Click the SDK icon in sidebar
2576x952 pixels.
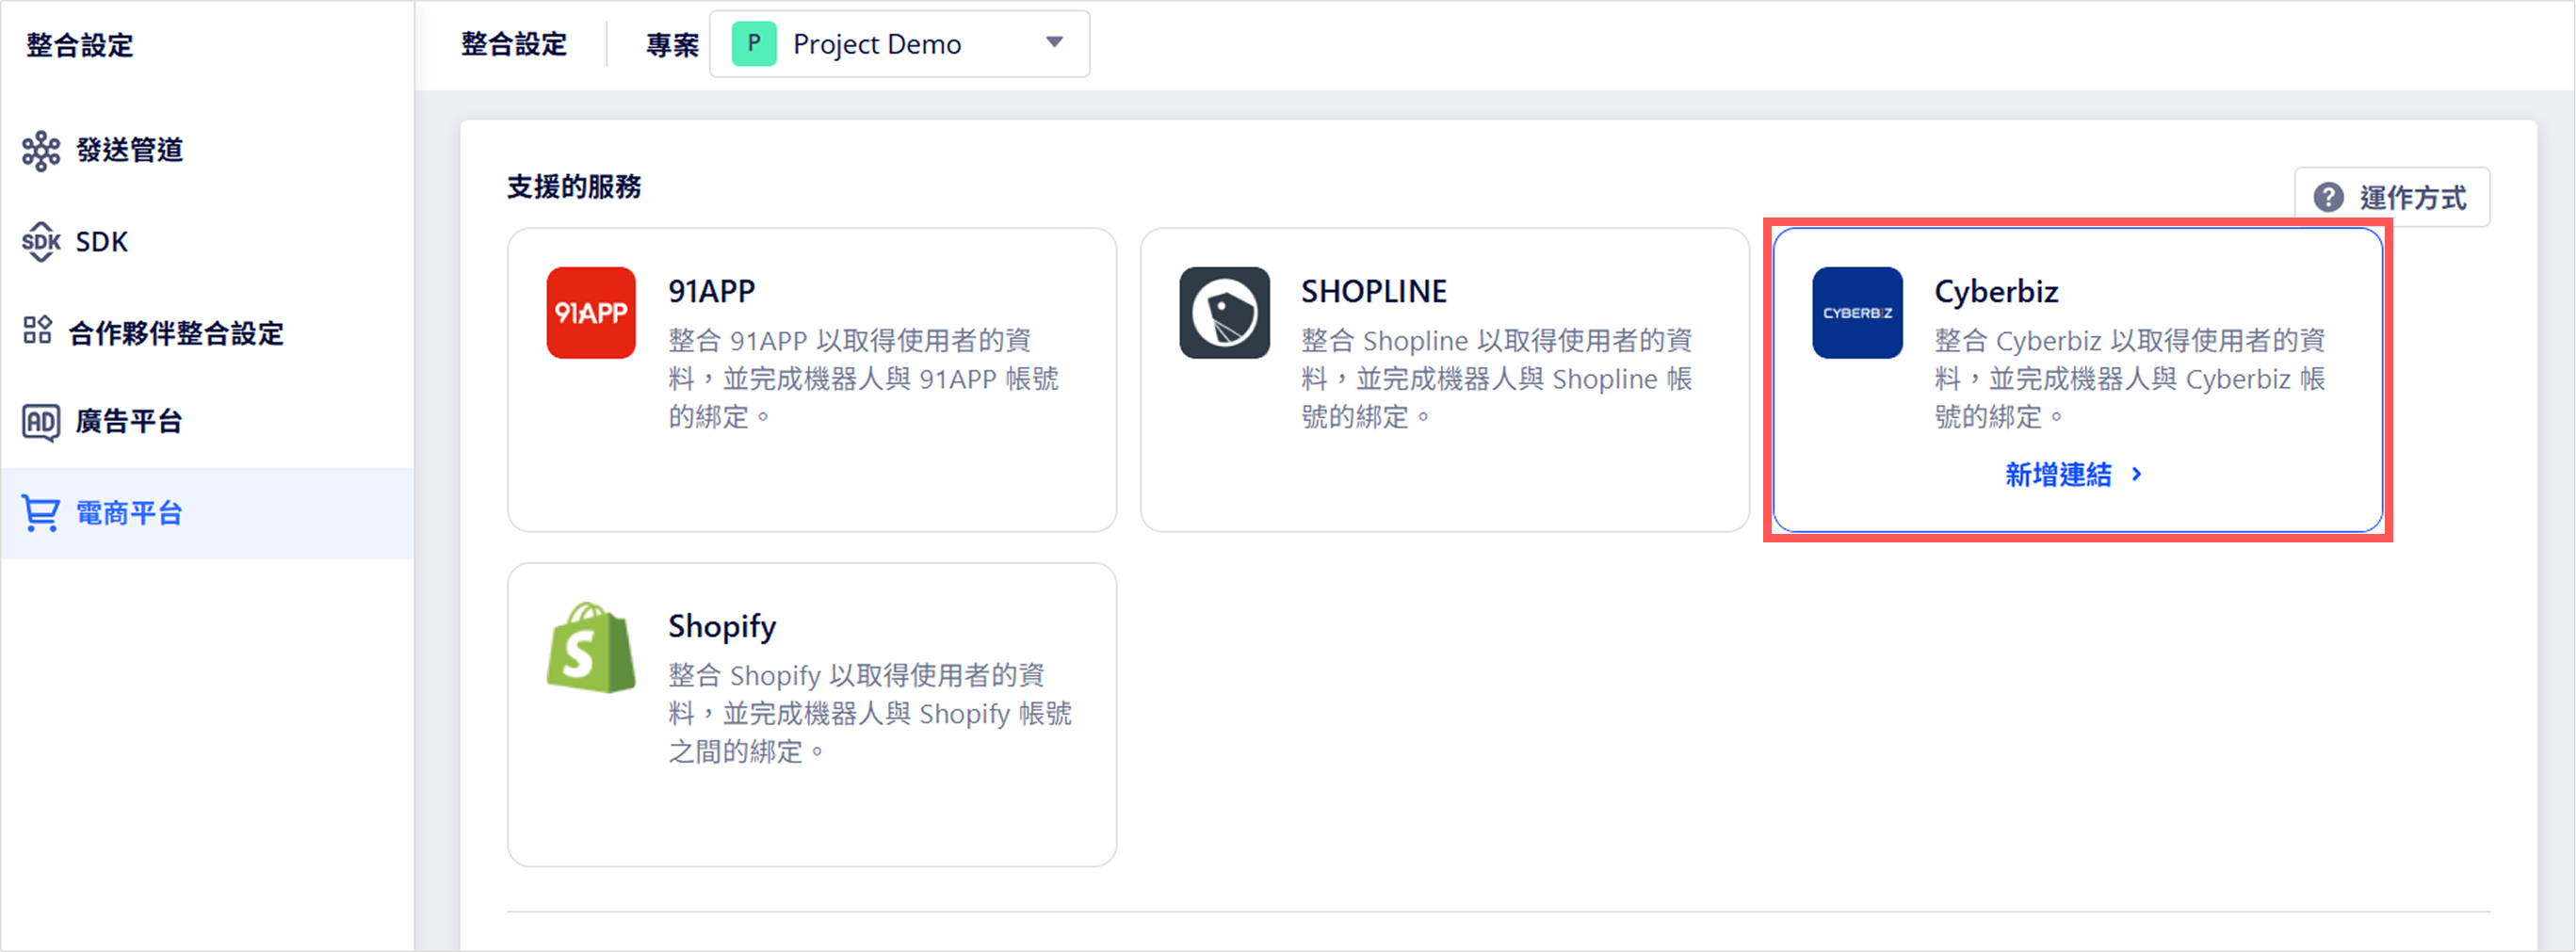(x=41, y=242)
